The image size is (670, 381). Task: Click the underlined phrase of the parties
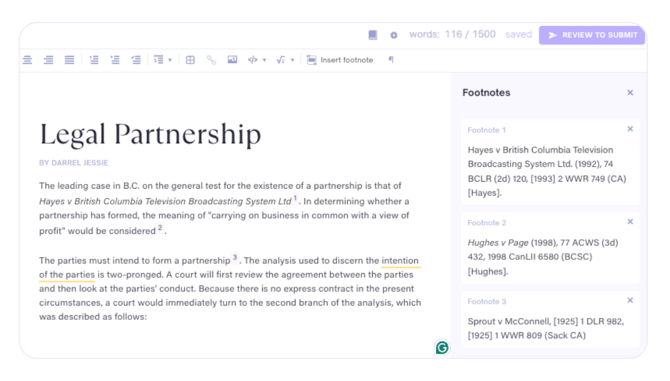(x=67, y=275)
